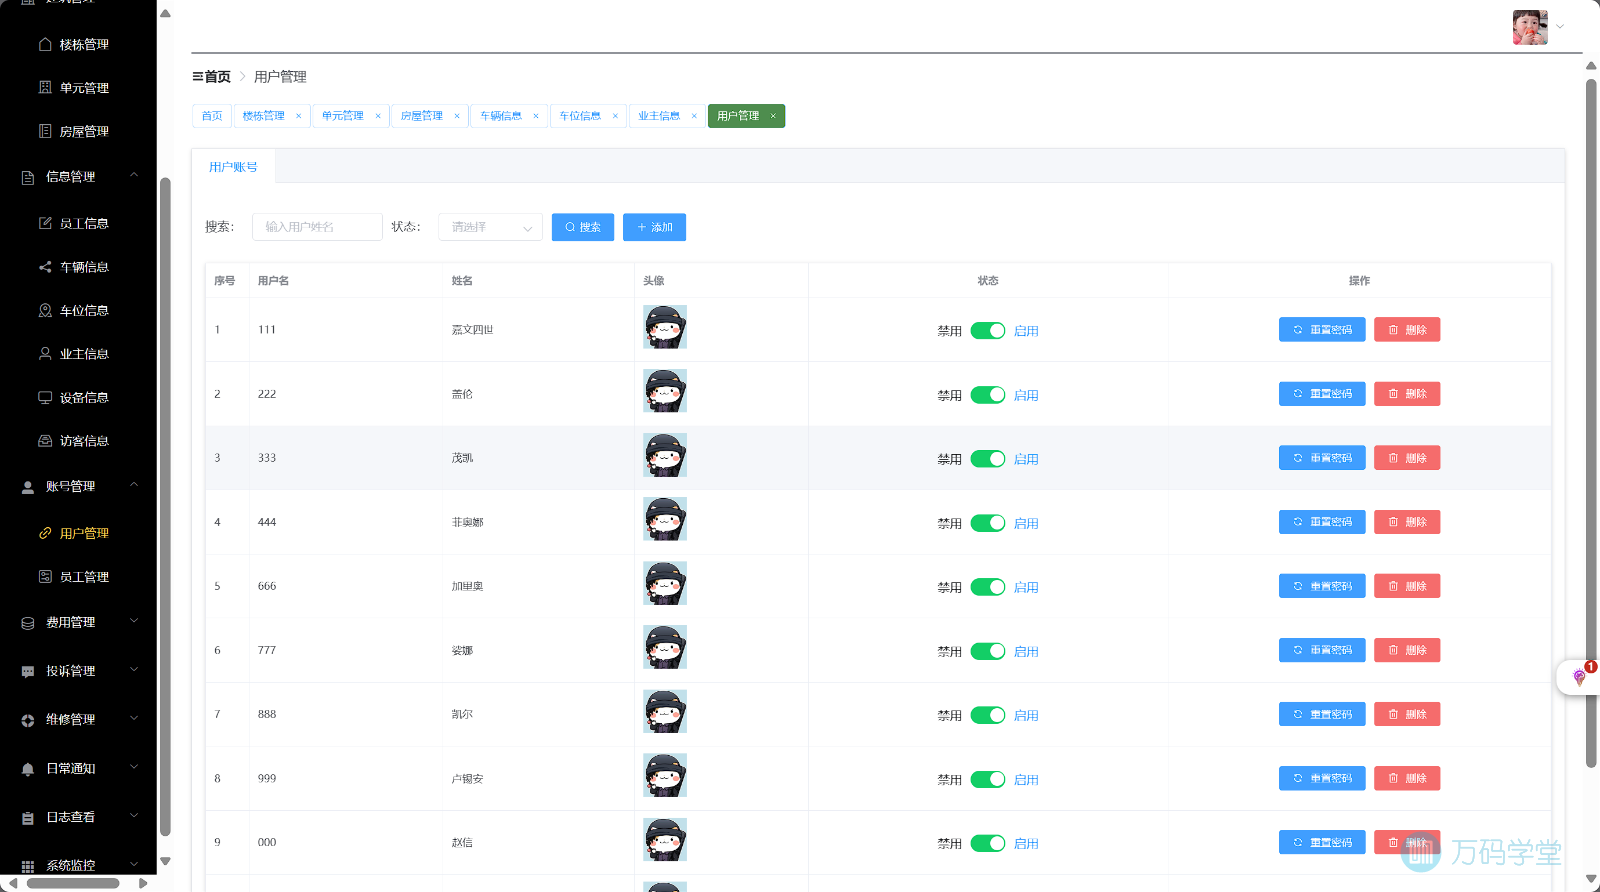Toggle status switch for user 000
The height and width of the screenshot is (892, 1600).
tap(988, 843)
